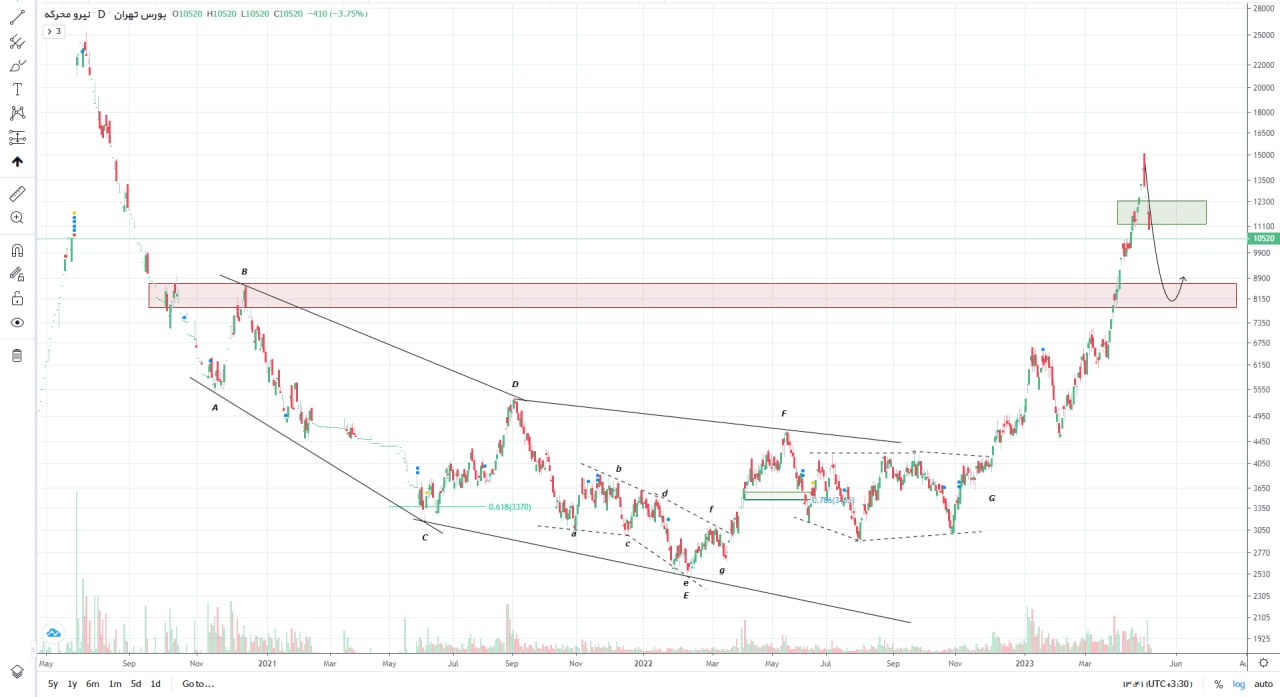1280x697 pixels.
Task: Toggle log scale at bottom right
Action: coord(1237,684)
